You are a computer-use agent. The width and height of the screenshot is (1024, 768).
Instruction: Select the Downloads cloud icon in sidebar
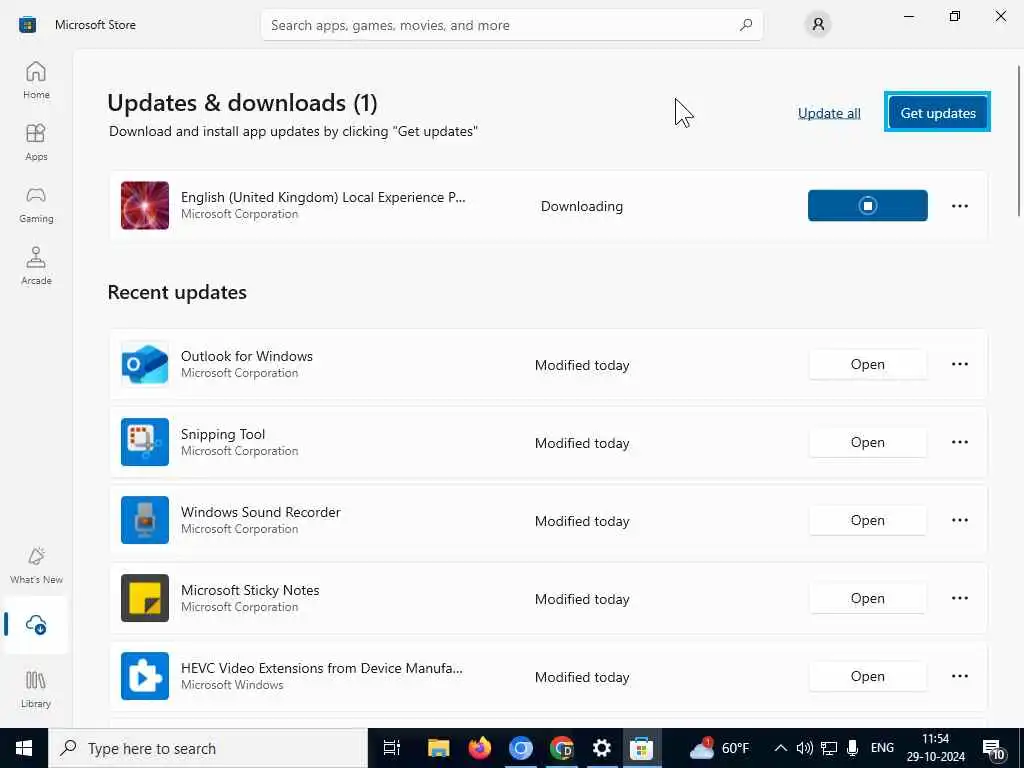coord(36,625)
